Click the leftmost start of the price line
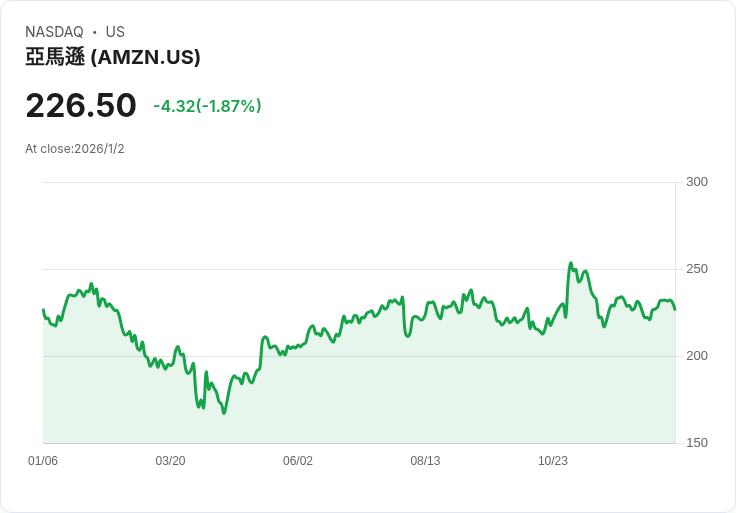This screenshot has width=736, height=513. pyautogui.click(x=43, y=310)
